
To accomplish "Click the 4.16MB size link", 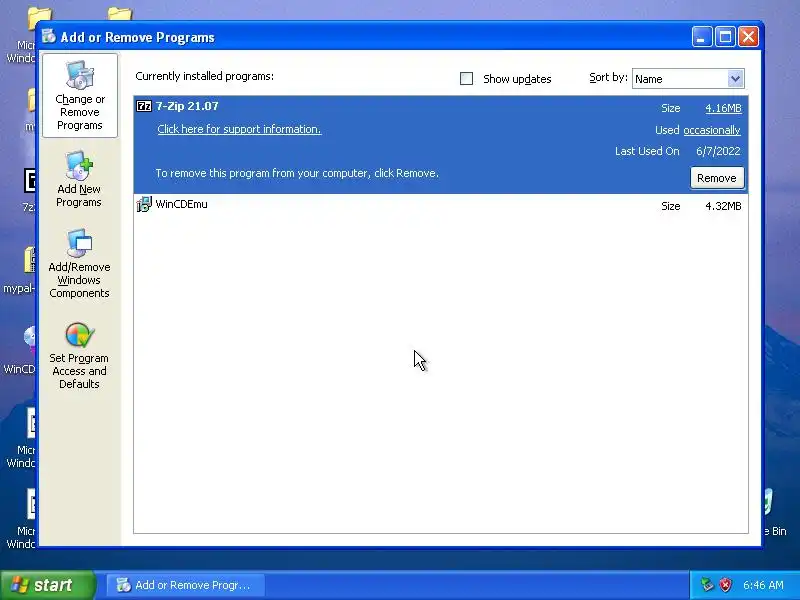I will coord(723,108).
